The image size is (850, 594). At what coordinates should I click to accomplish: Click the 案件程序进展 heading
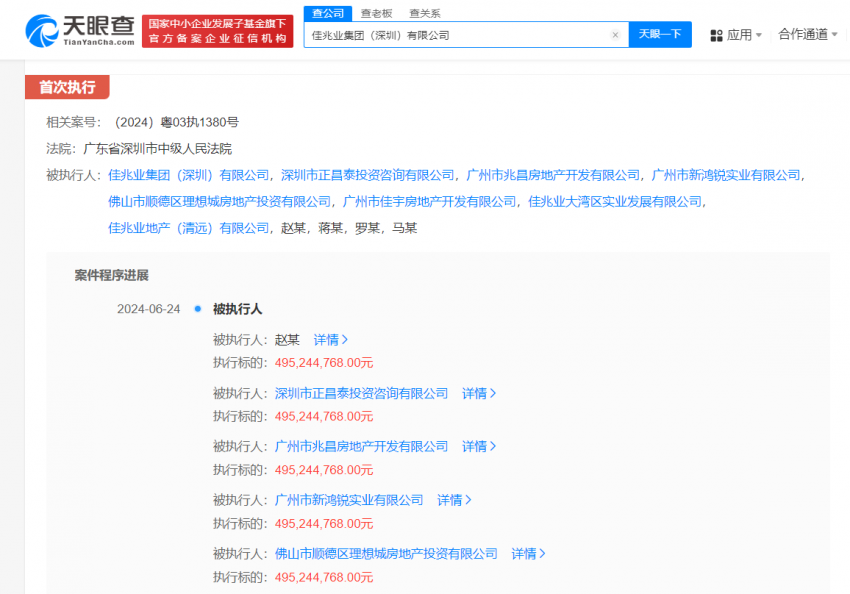click(x=112, y=275)
